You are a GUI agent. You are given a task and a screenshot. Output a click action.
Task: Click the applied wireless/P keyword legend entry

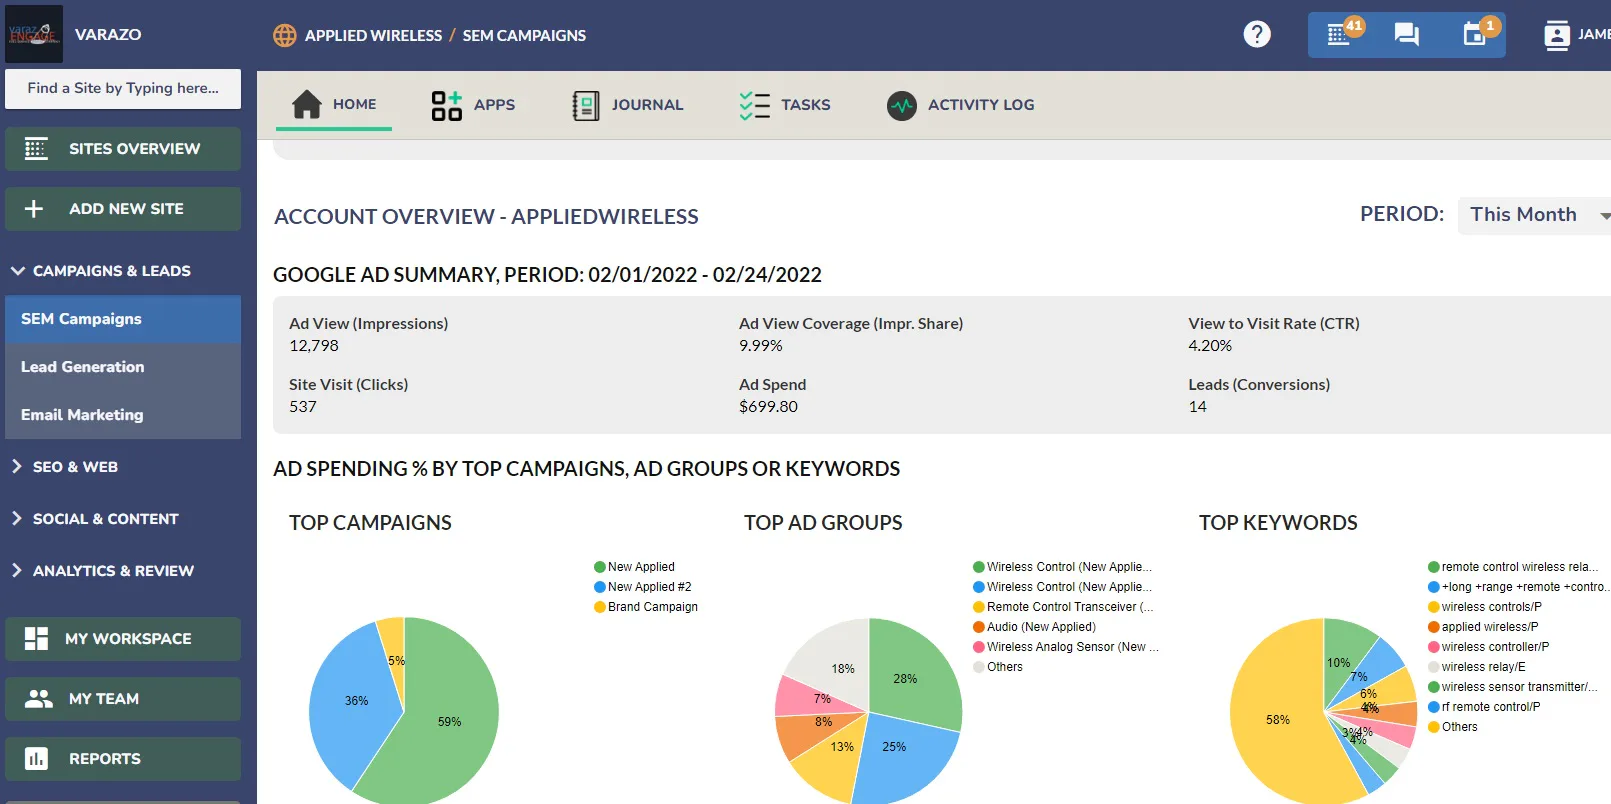point(1483,627)
